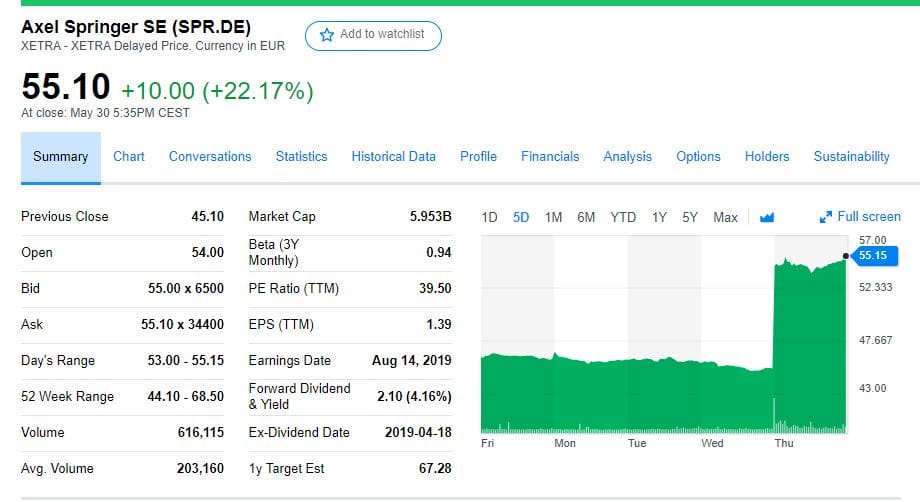920x502 pixels.
Task: Select the 1M chart range
Action: (553, 218)
